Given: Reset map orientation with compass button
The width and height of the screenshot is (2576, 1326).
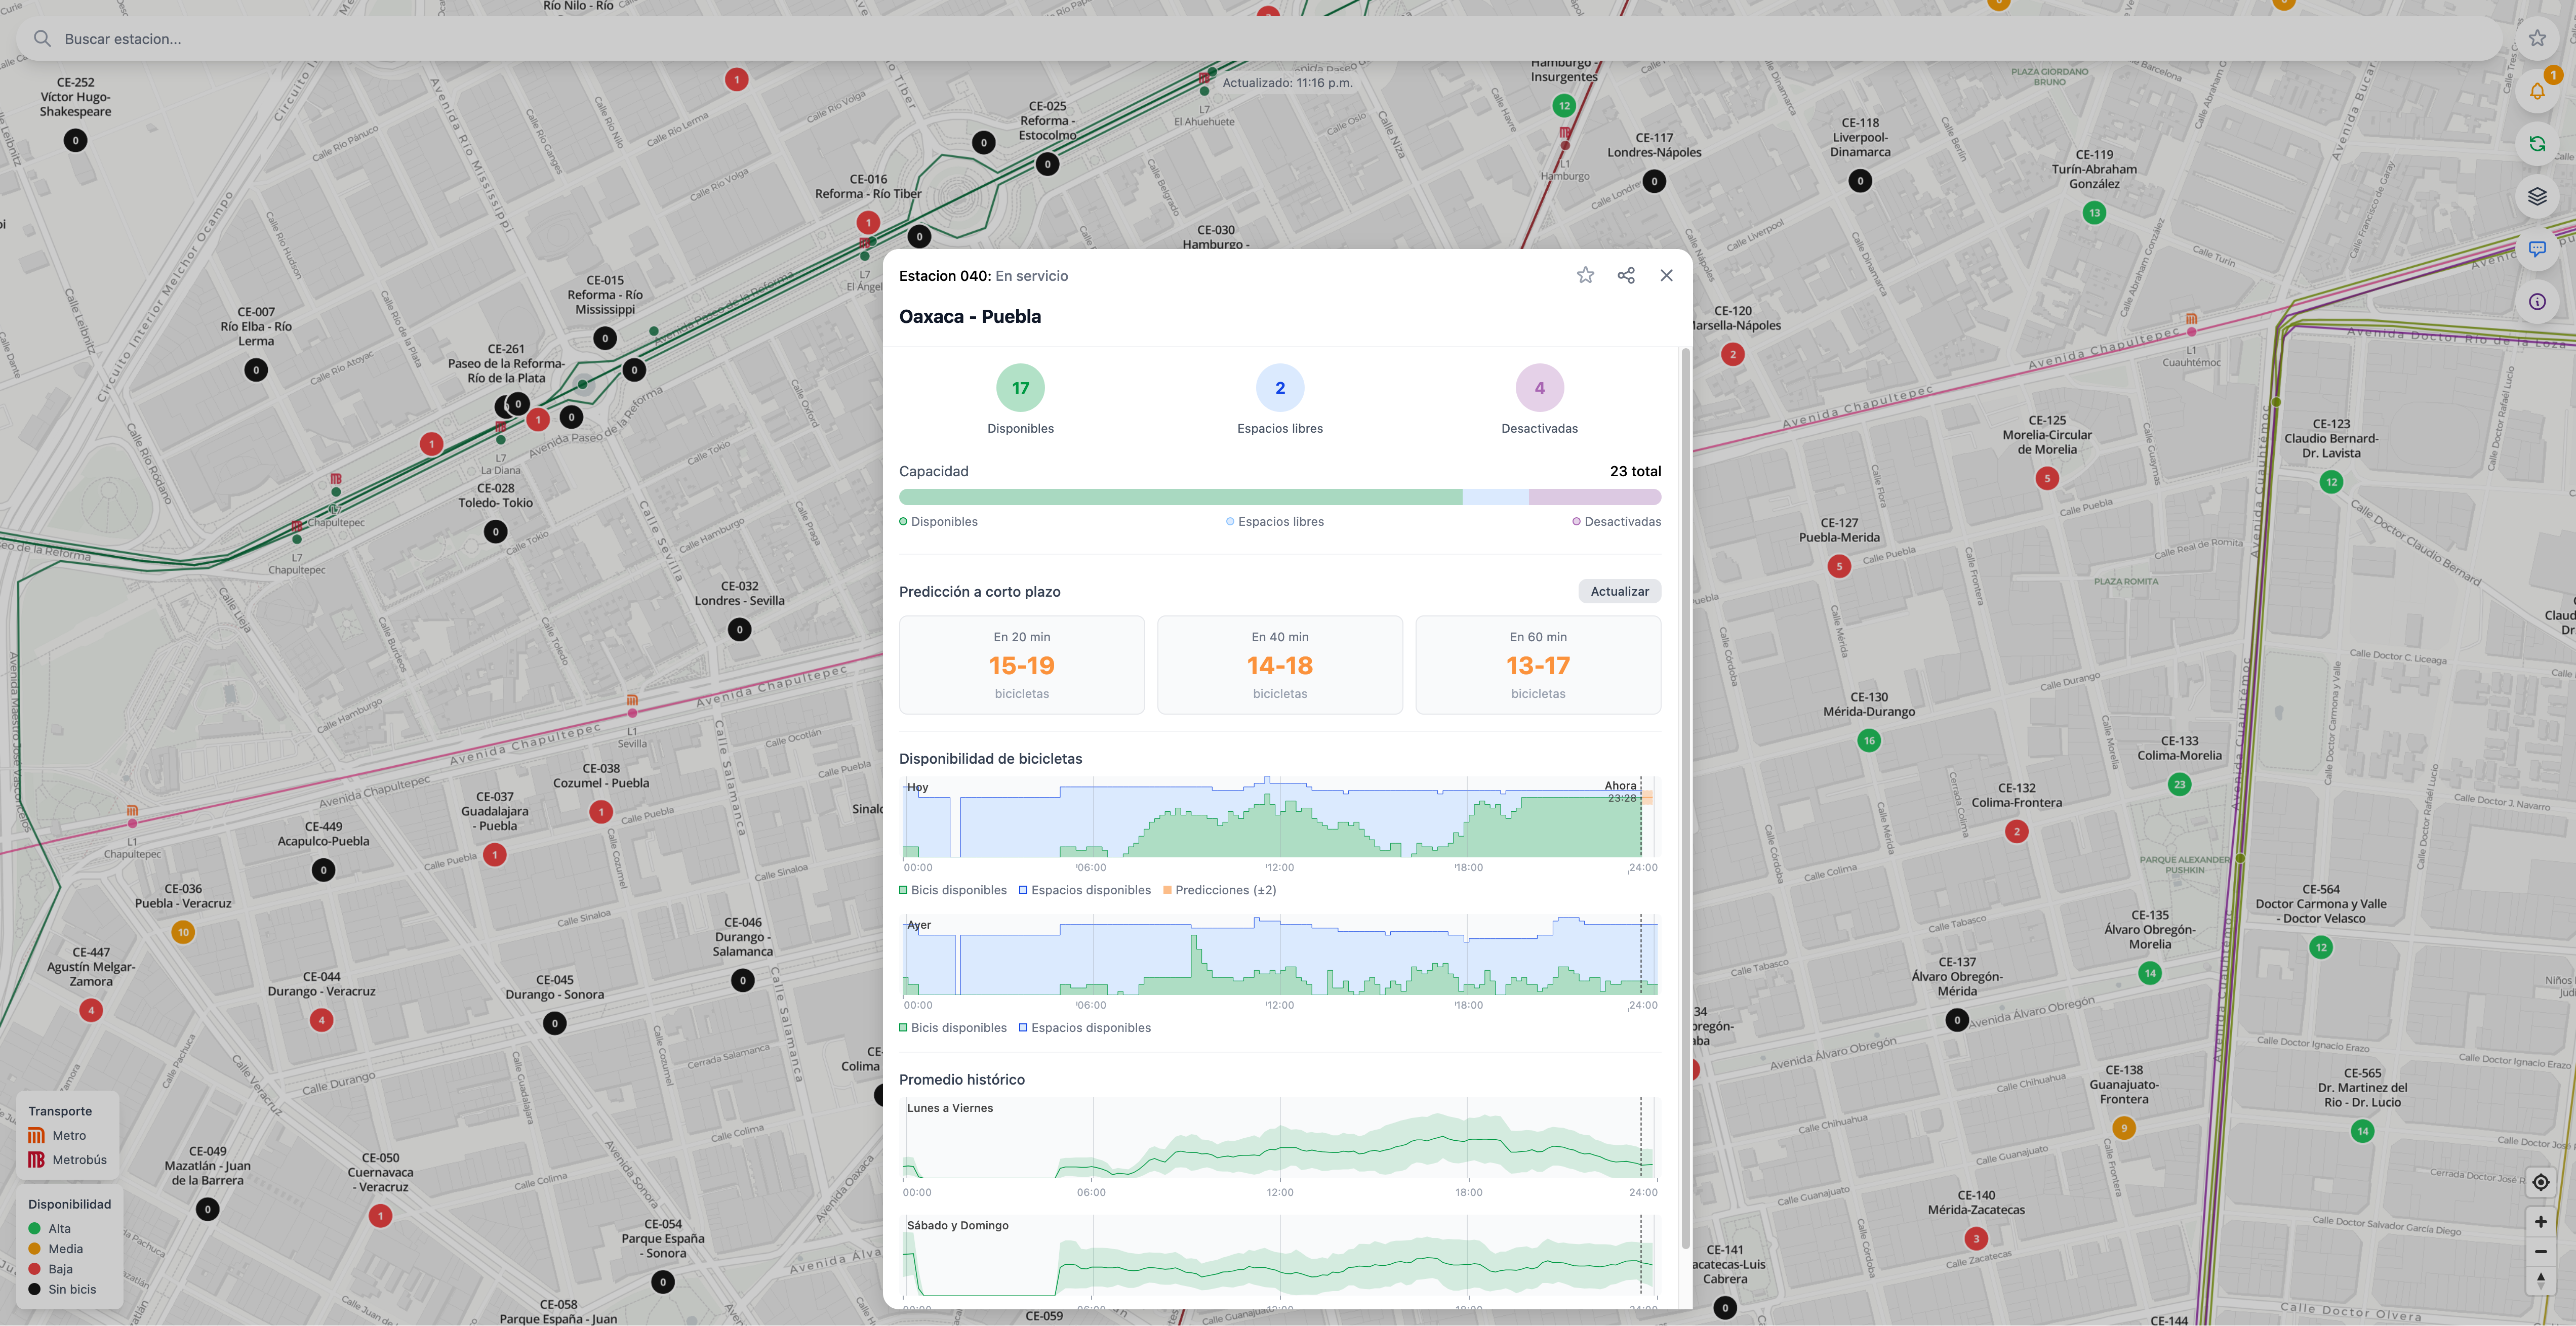Looking at the screenshot, I should click(x=2540, y=1280).
